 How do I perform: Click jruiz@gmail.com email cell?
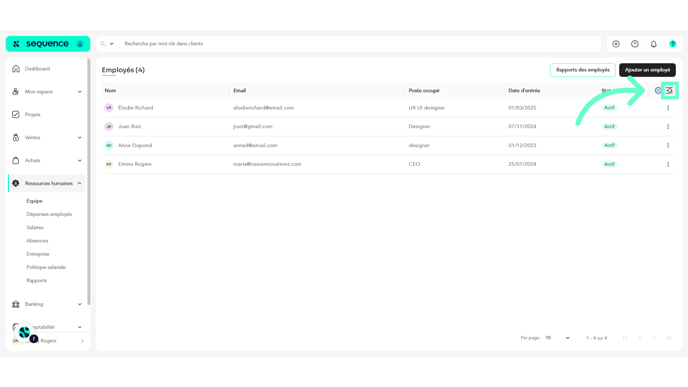(x=253, y=126)
